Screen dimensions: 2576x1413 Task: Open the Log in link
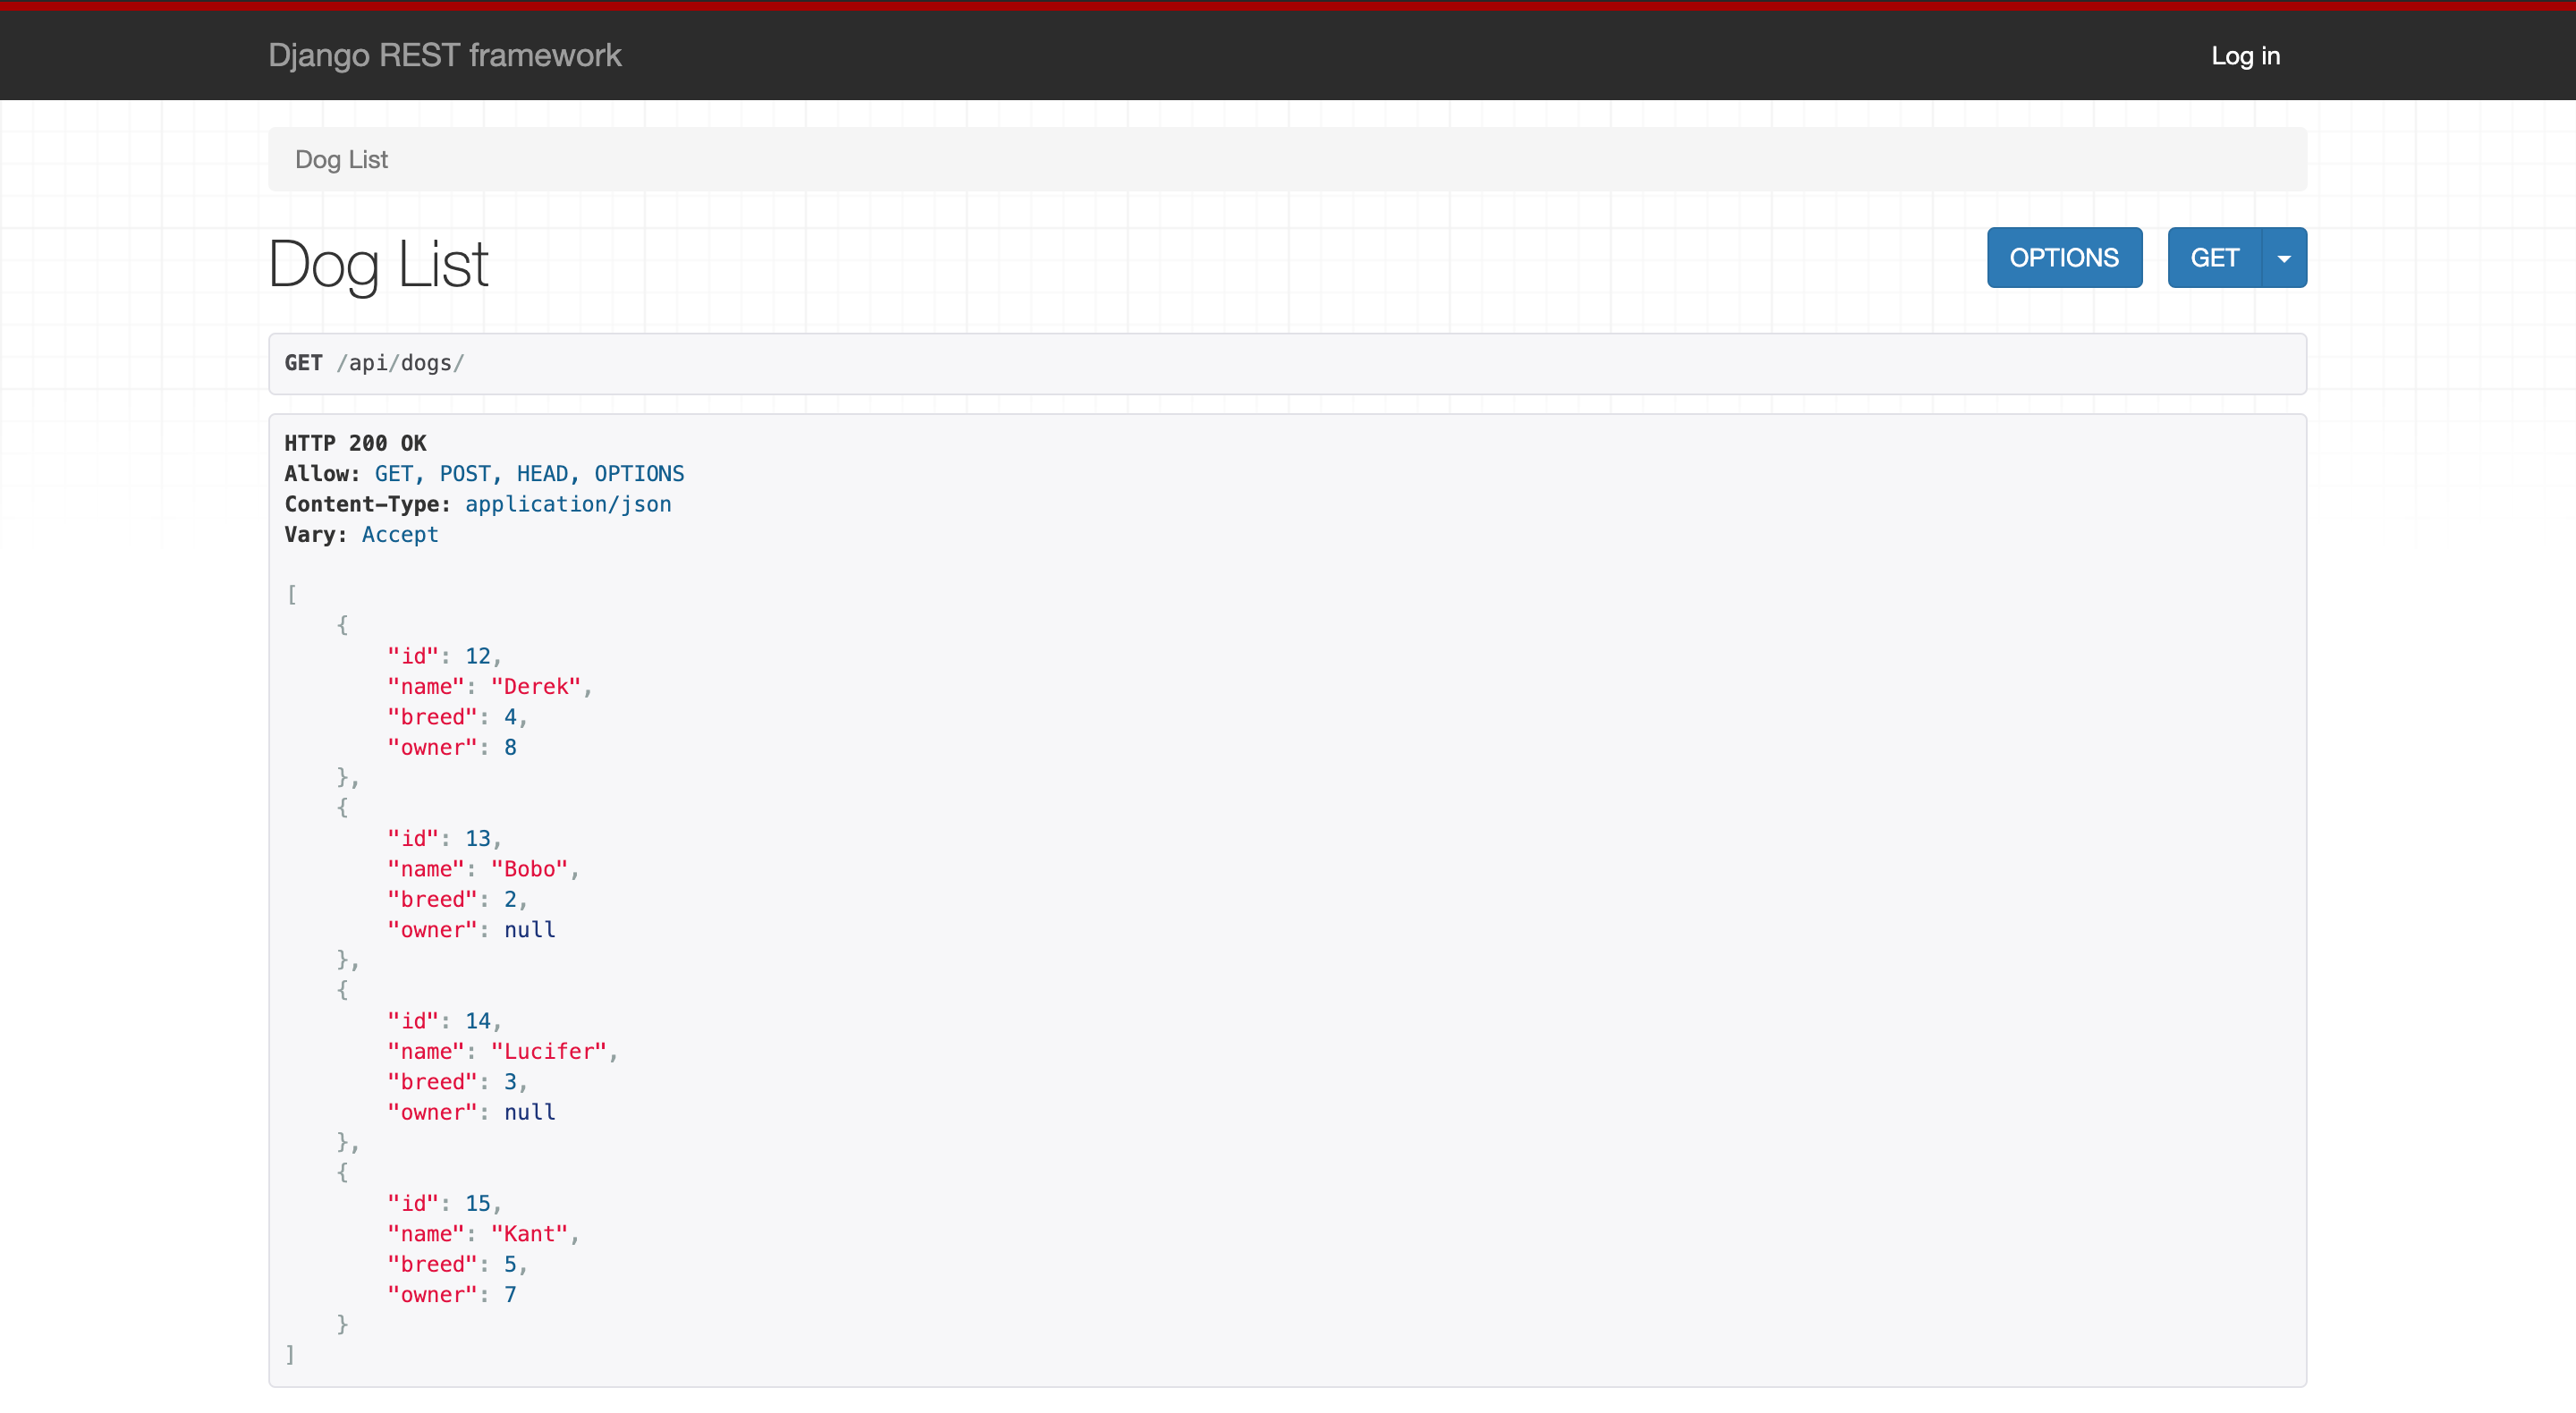2245,55
